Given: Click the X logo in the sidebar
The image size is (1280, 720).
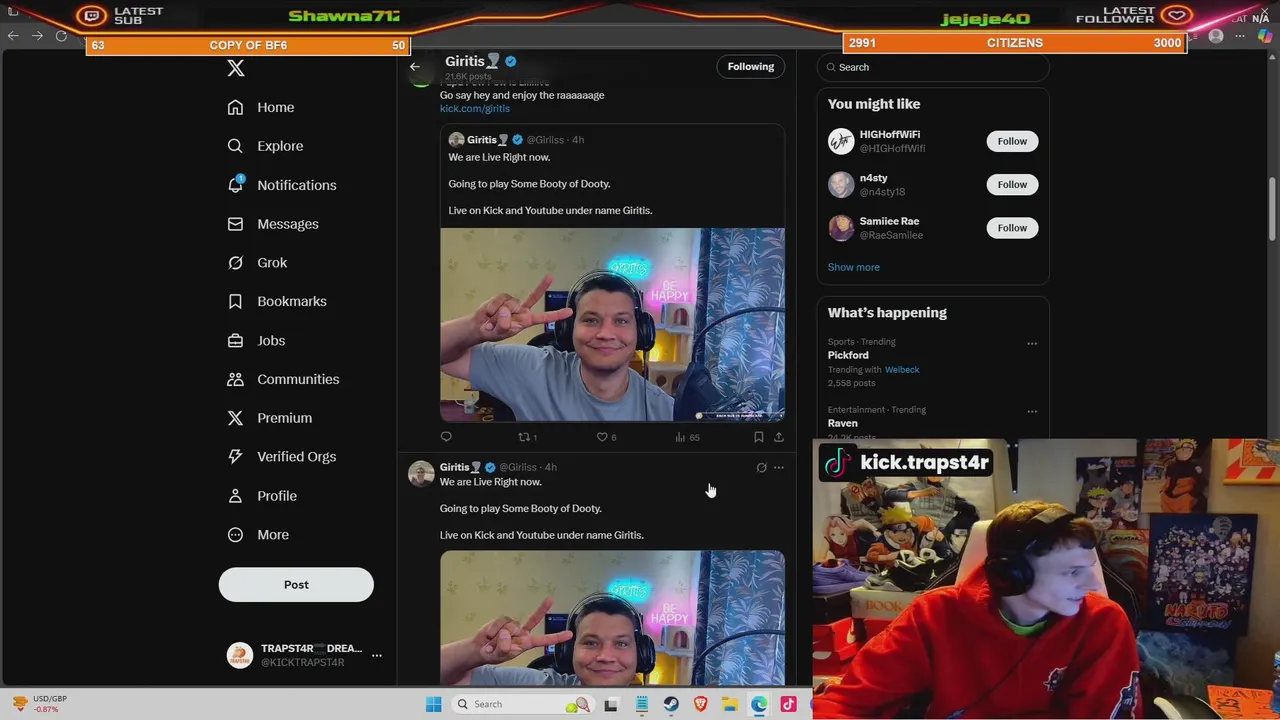Looking at the screenshot, I should (x=236, y=68).
